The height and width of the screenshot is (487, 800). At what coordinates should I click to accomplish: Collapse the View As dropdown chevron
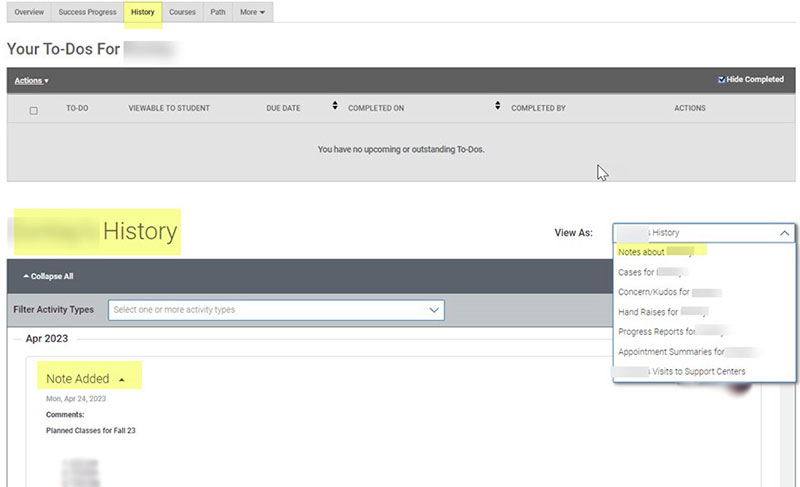tap(784, 232)
